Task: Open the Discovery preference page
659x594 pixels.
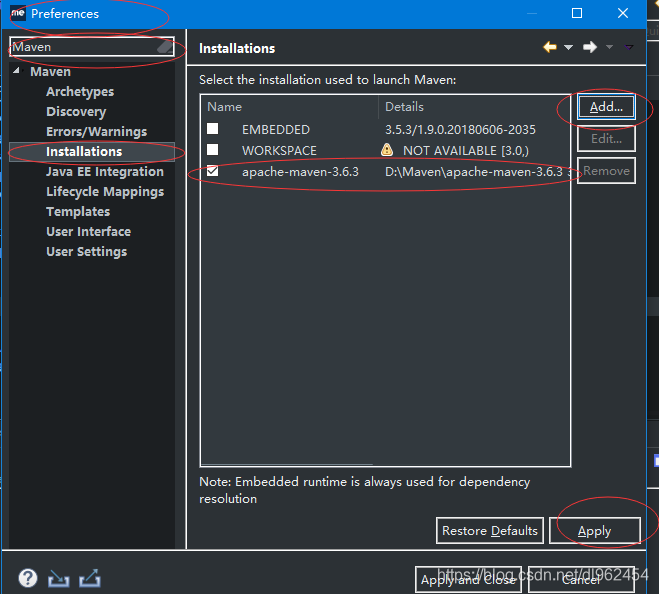Action: [x=76, y=111]
